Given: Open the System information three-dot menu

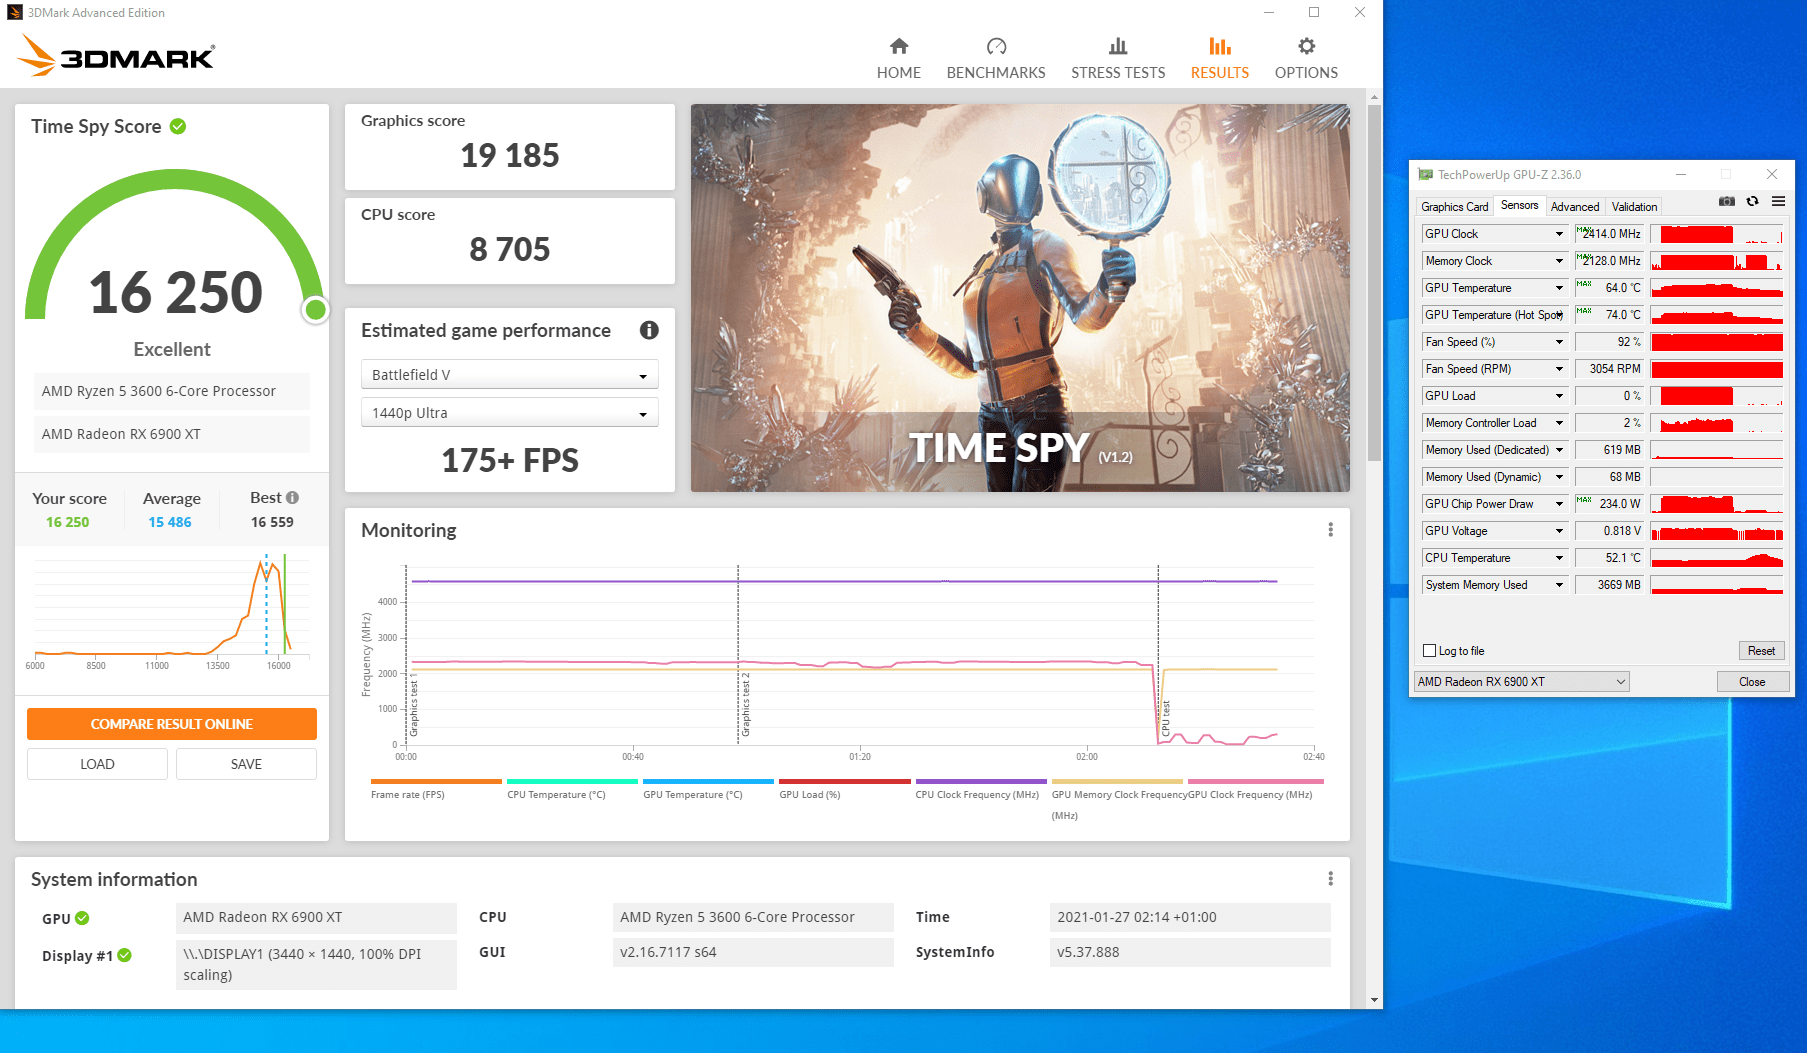Looking at the screenshot, I should pyautogui.click(x=1330, y=879).
